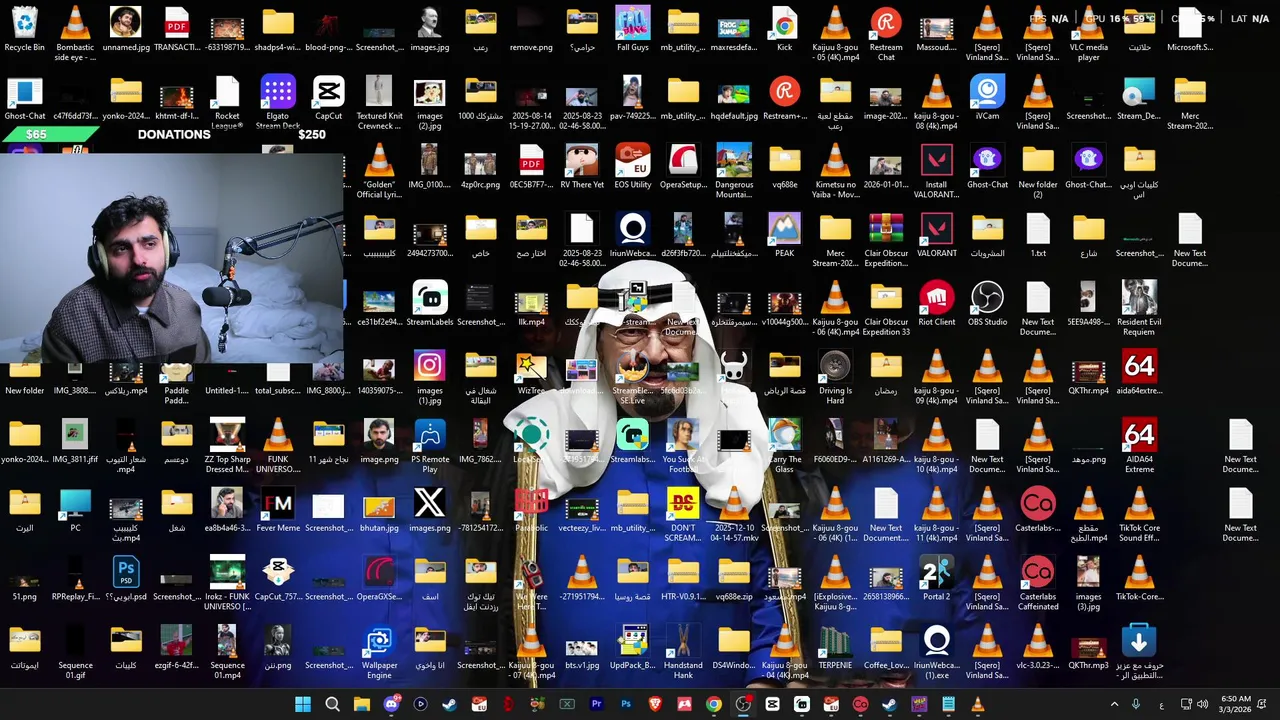Viewport: 1280px width, 720px height.
Task: Launch PEAK from the desktop
Action: pyautogui.click(x=784, y=236)
